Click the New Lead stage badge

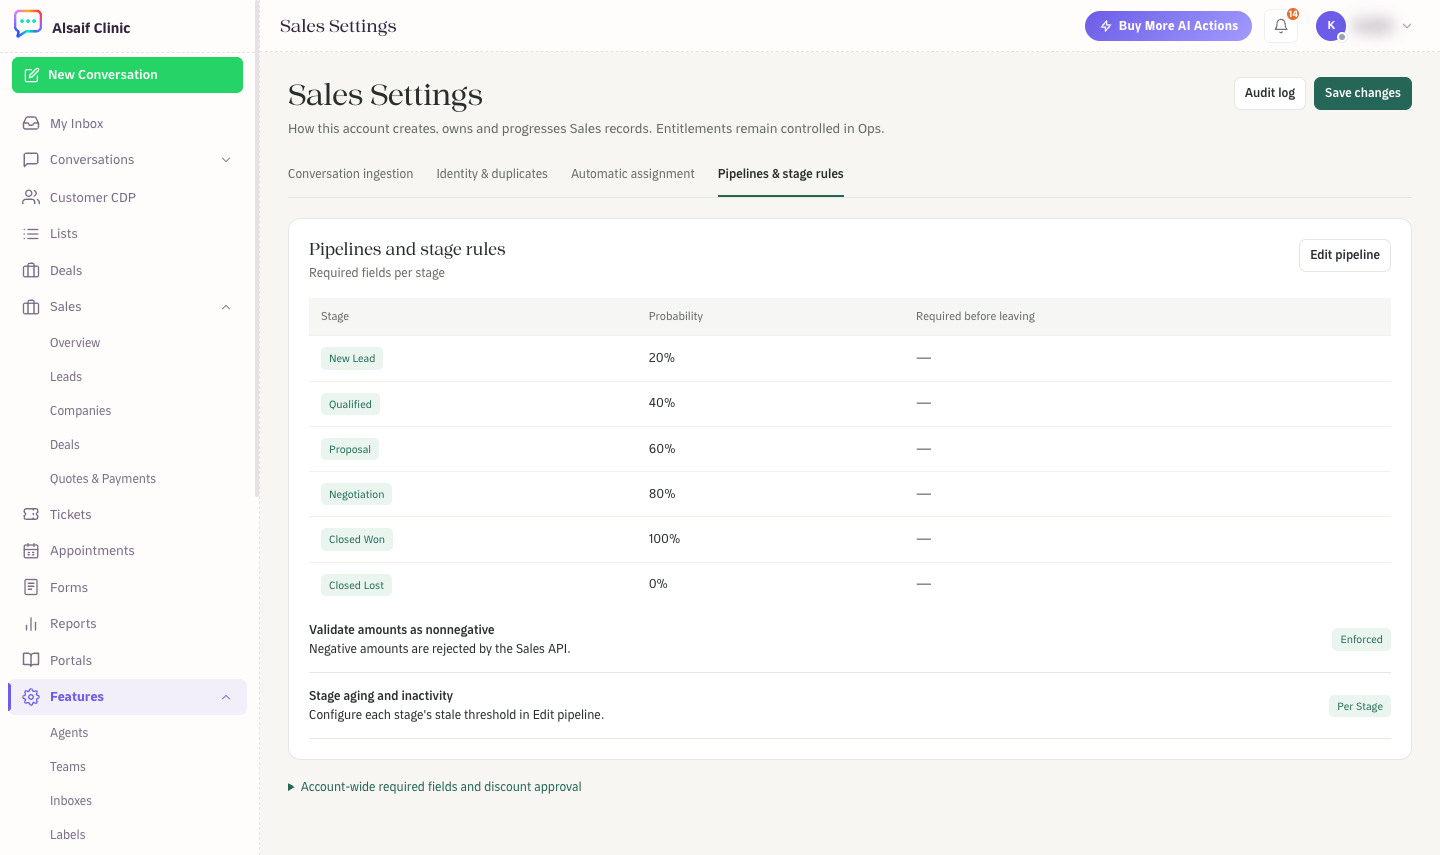coord(352,358)
